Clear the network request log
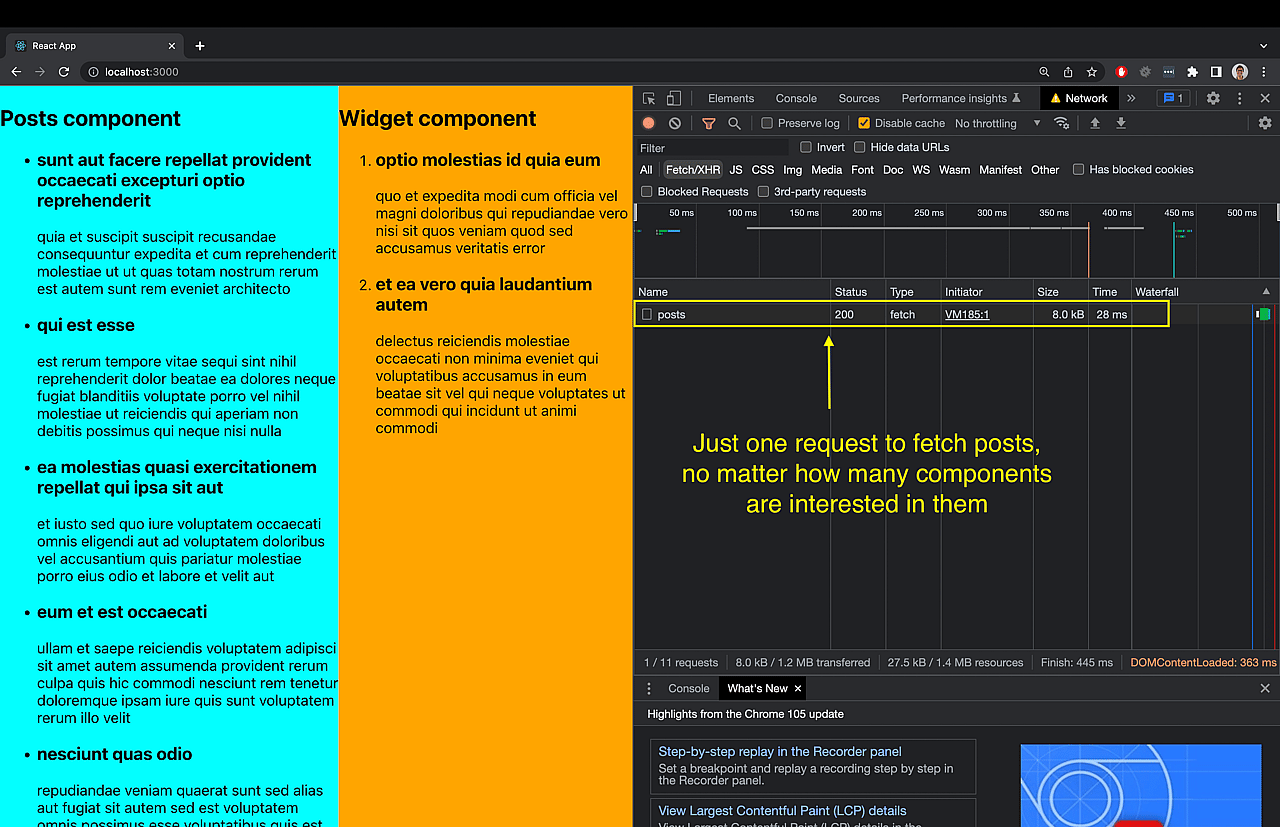The image size is (1280, 827). tap(675, 123)
